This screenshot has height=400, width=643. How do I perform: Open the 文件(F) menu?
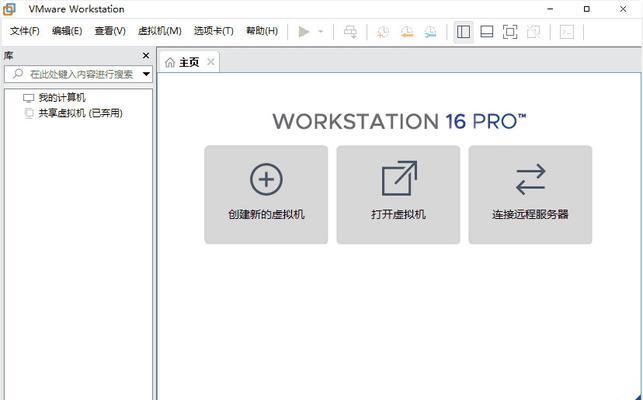pos(25,31)
